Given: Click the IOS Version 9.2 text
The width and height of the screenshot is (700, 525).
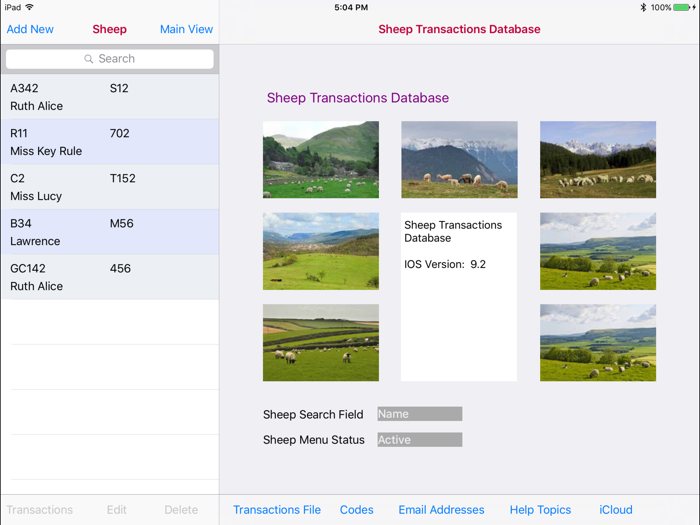Looking at the screenshot, I should coord(445,264).
